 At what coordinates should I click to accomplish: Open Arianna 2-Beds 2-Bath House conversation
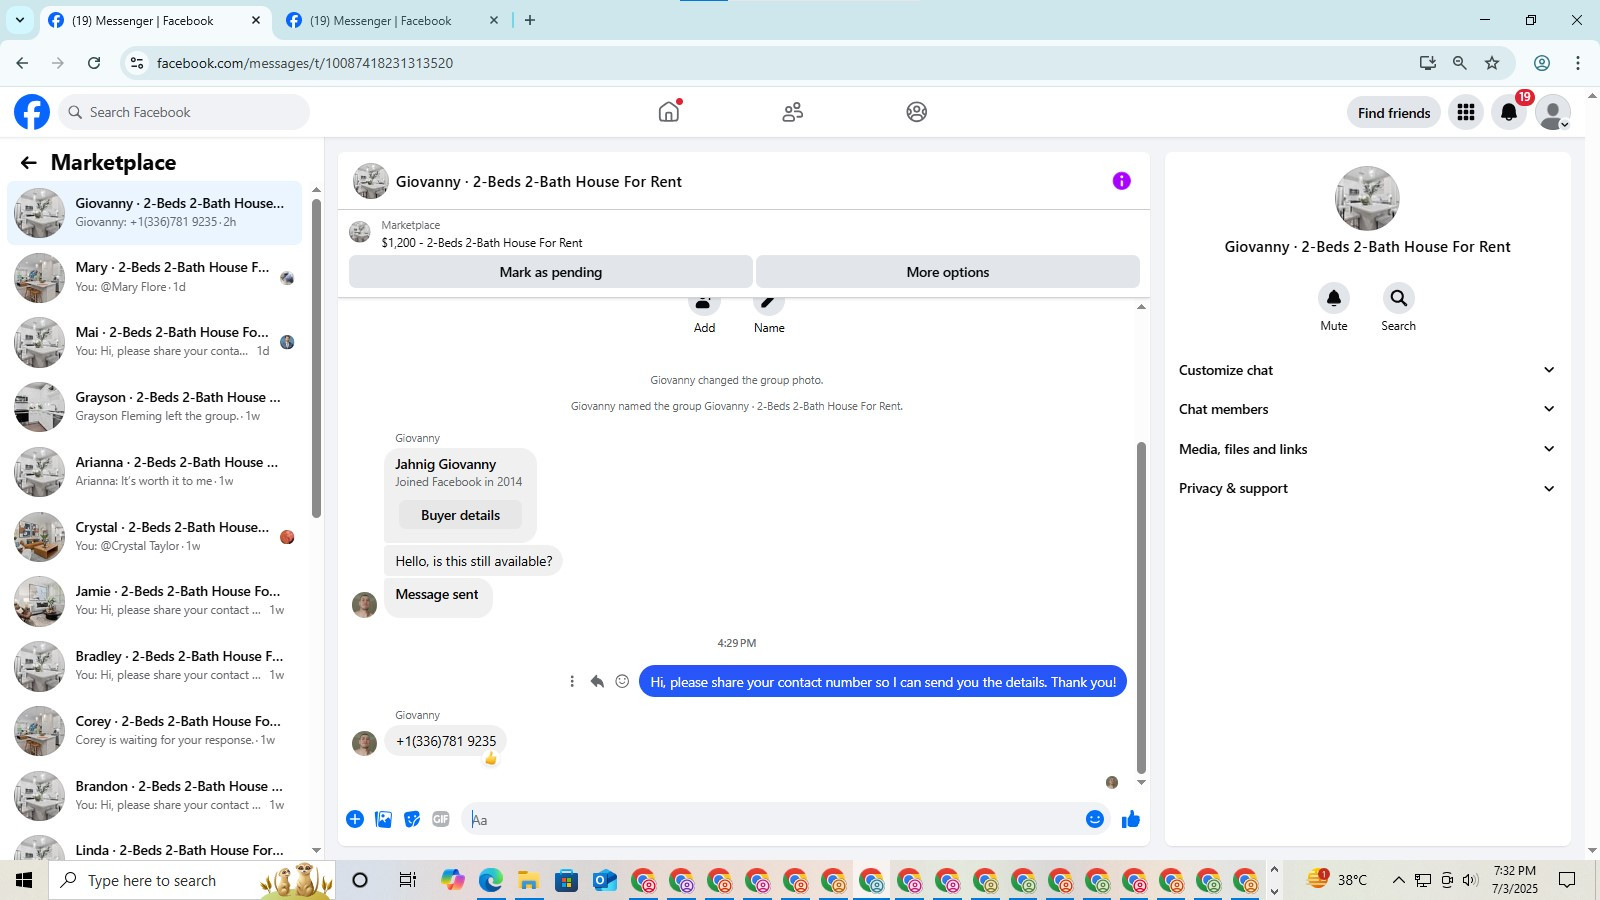155,472
